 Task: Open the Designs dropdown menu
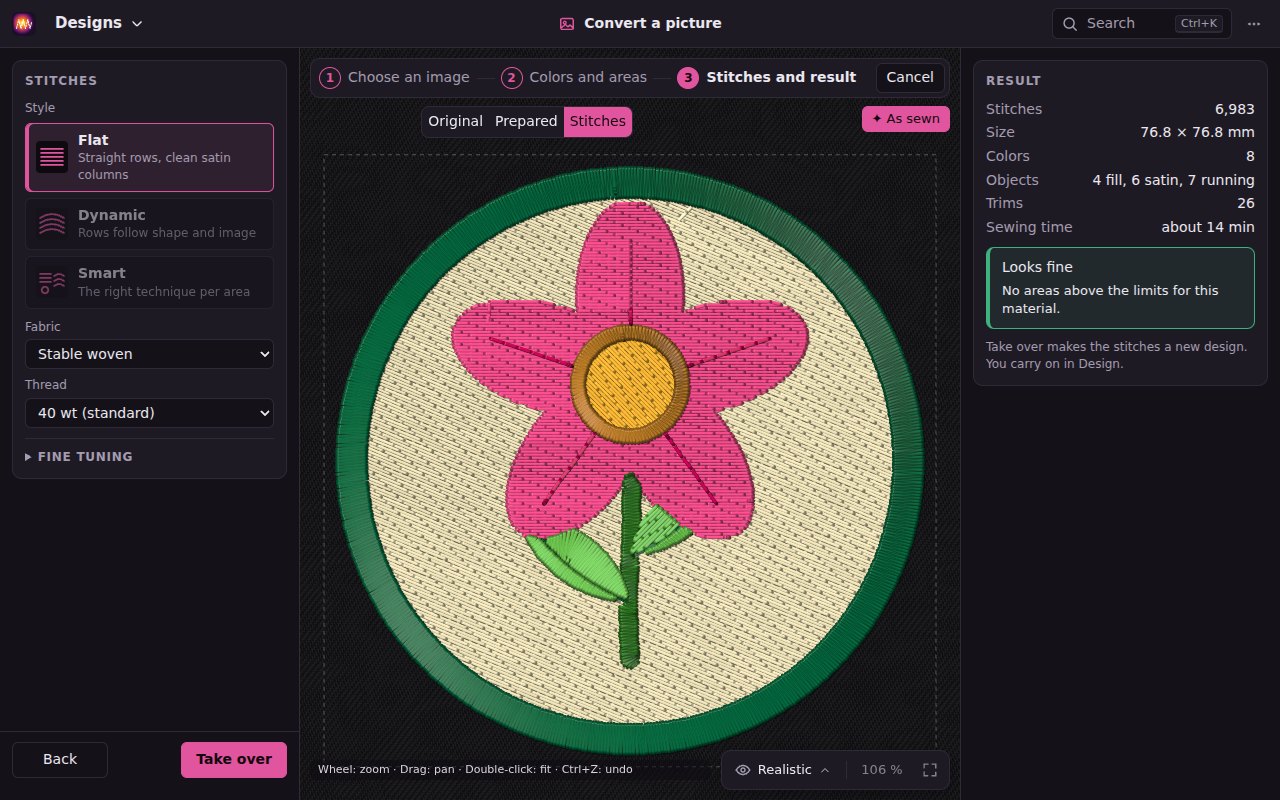(x=99, y=23)
